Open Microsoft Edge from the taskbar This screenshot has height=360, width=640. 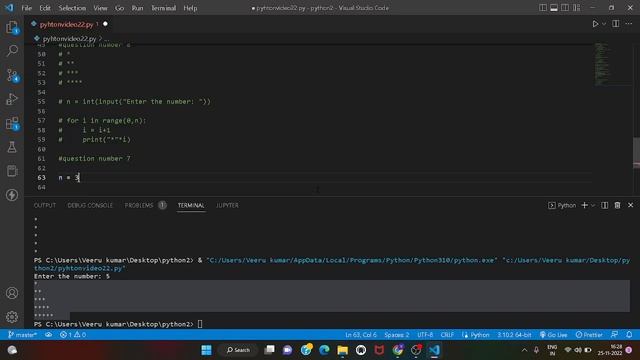(x=324, y=350)
